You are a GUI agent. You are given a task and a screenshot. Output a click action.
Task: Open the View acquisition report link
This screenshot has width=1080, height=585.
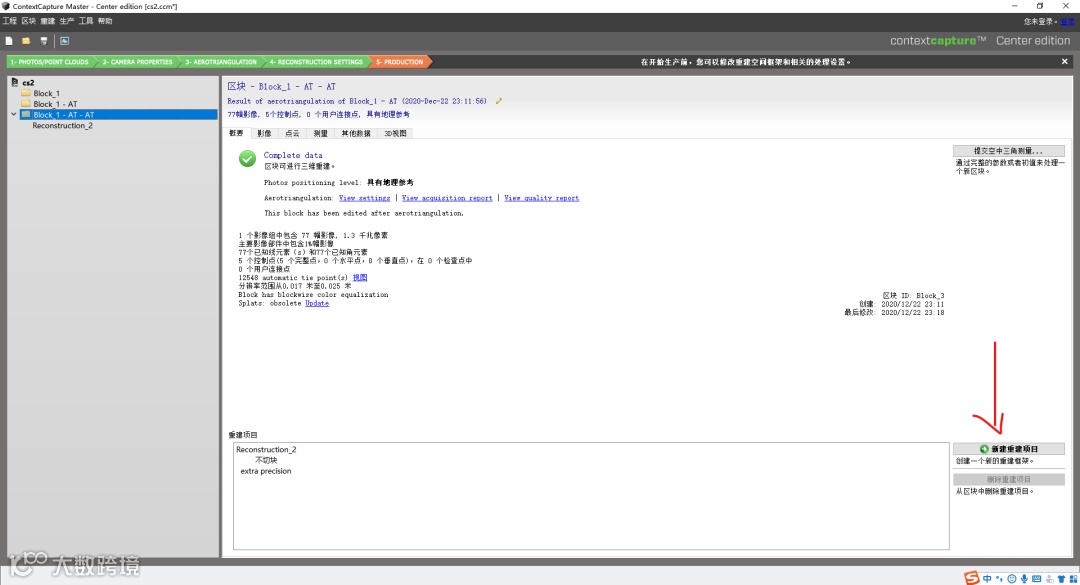(447, 198)
